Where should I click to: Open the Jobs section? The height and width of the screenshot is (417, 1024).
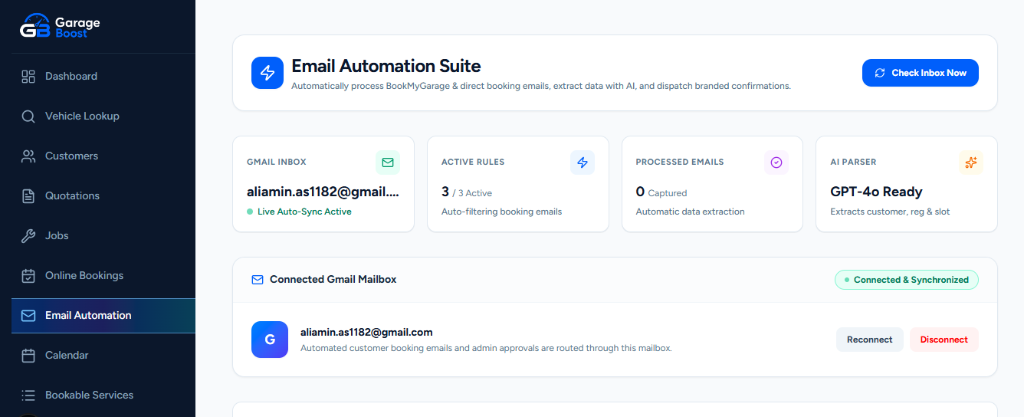click(x=103, y=236)
